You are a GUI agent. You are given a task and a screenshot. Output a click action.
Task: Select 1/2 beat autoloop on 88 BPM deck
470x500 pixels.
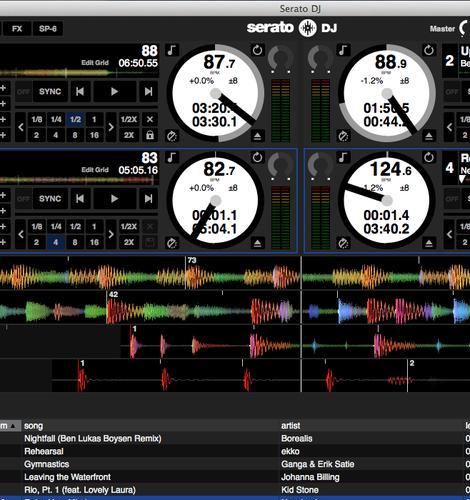click(x=75, y=119)
